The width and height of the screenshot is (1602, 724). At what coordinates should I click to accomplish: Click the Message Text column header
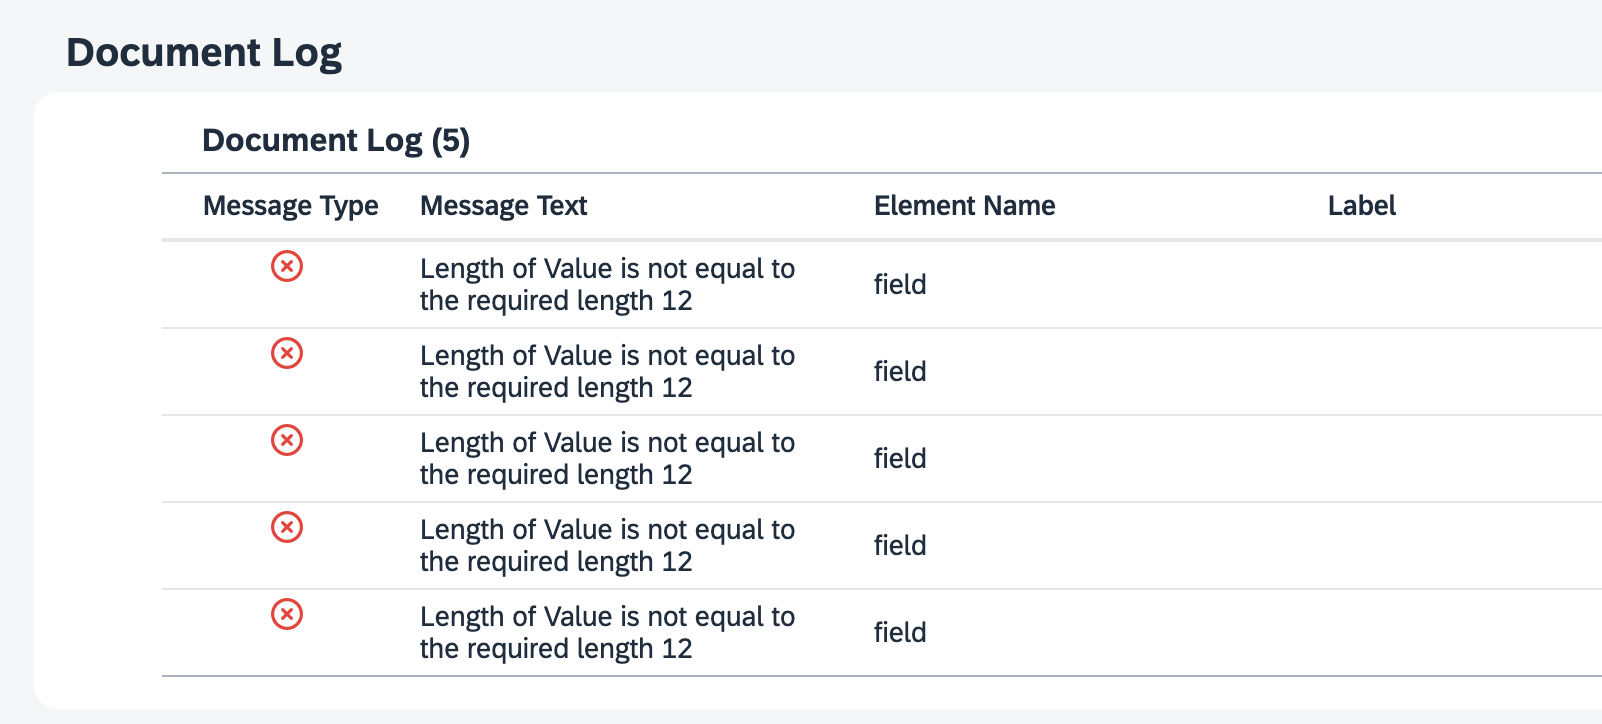[x=503, y=206]
